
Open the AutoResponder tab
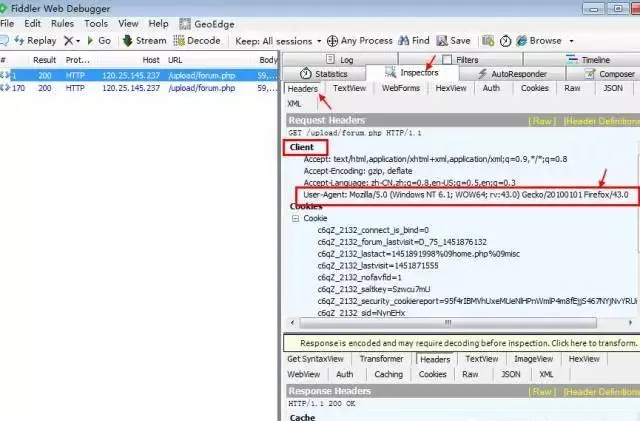pyautogui.click(x=512, y=74)
